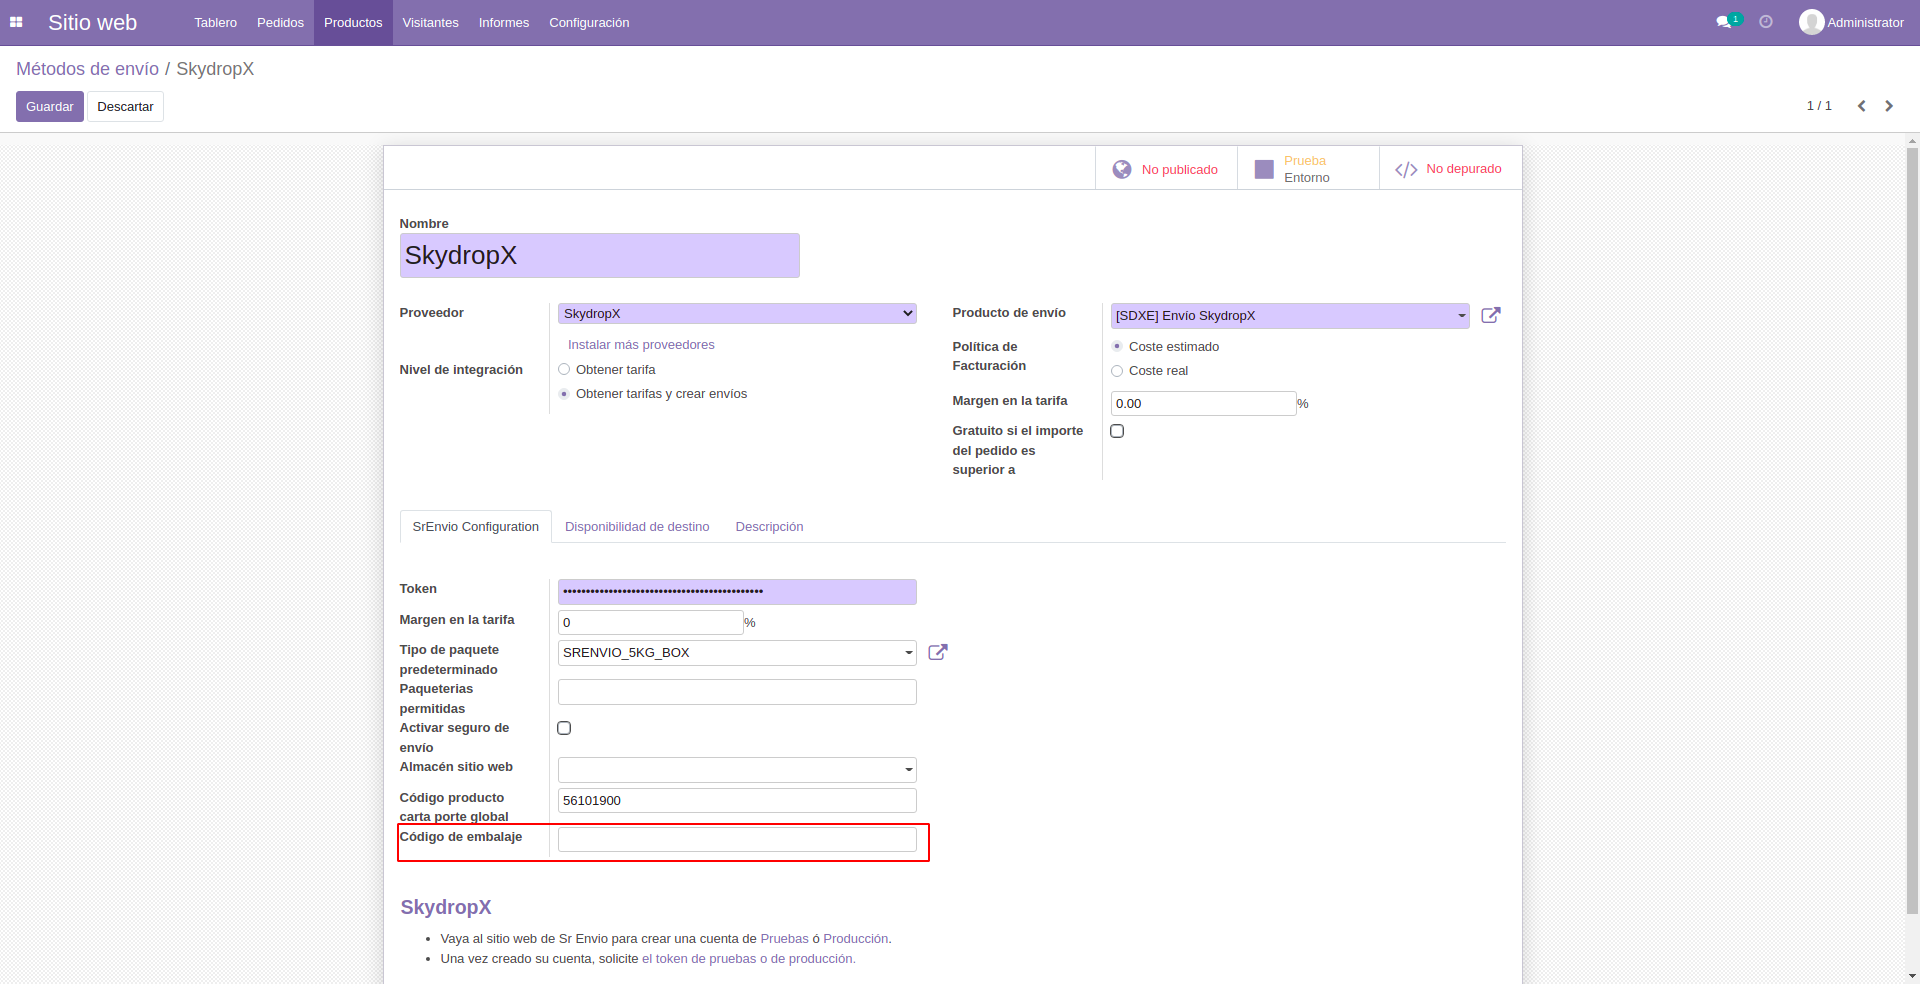This screenshot has width=1920, height=984.
Task: Open external link beside Tipo de paquete
Action: 937,652
